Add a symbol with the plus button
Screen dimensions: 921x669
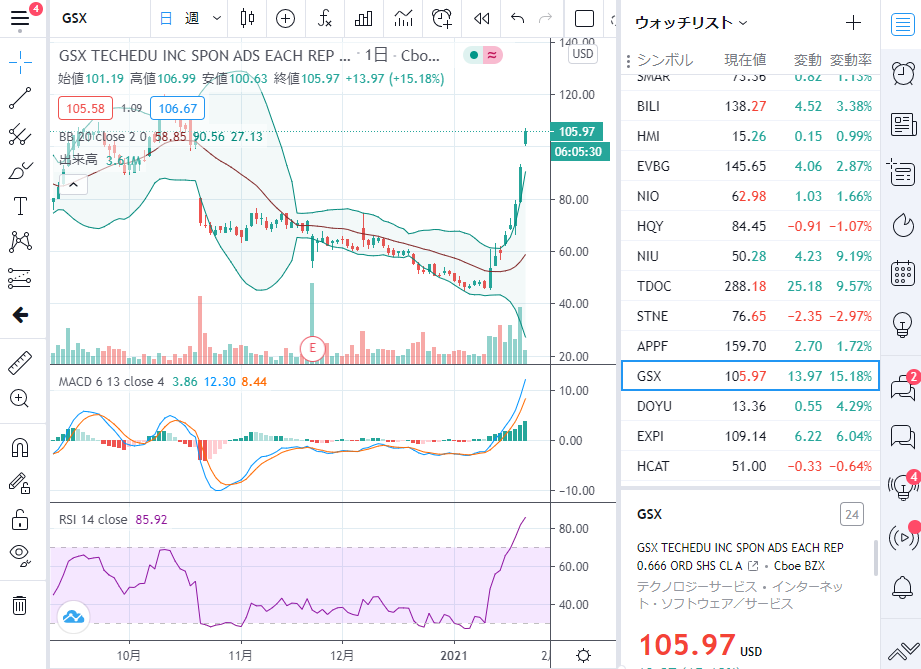pos(853,23)
